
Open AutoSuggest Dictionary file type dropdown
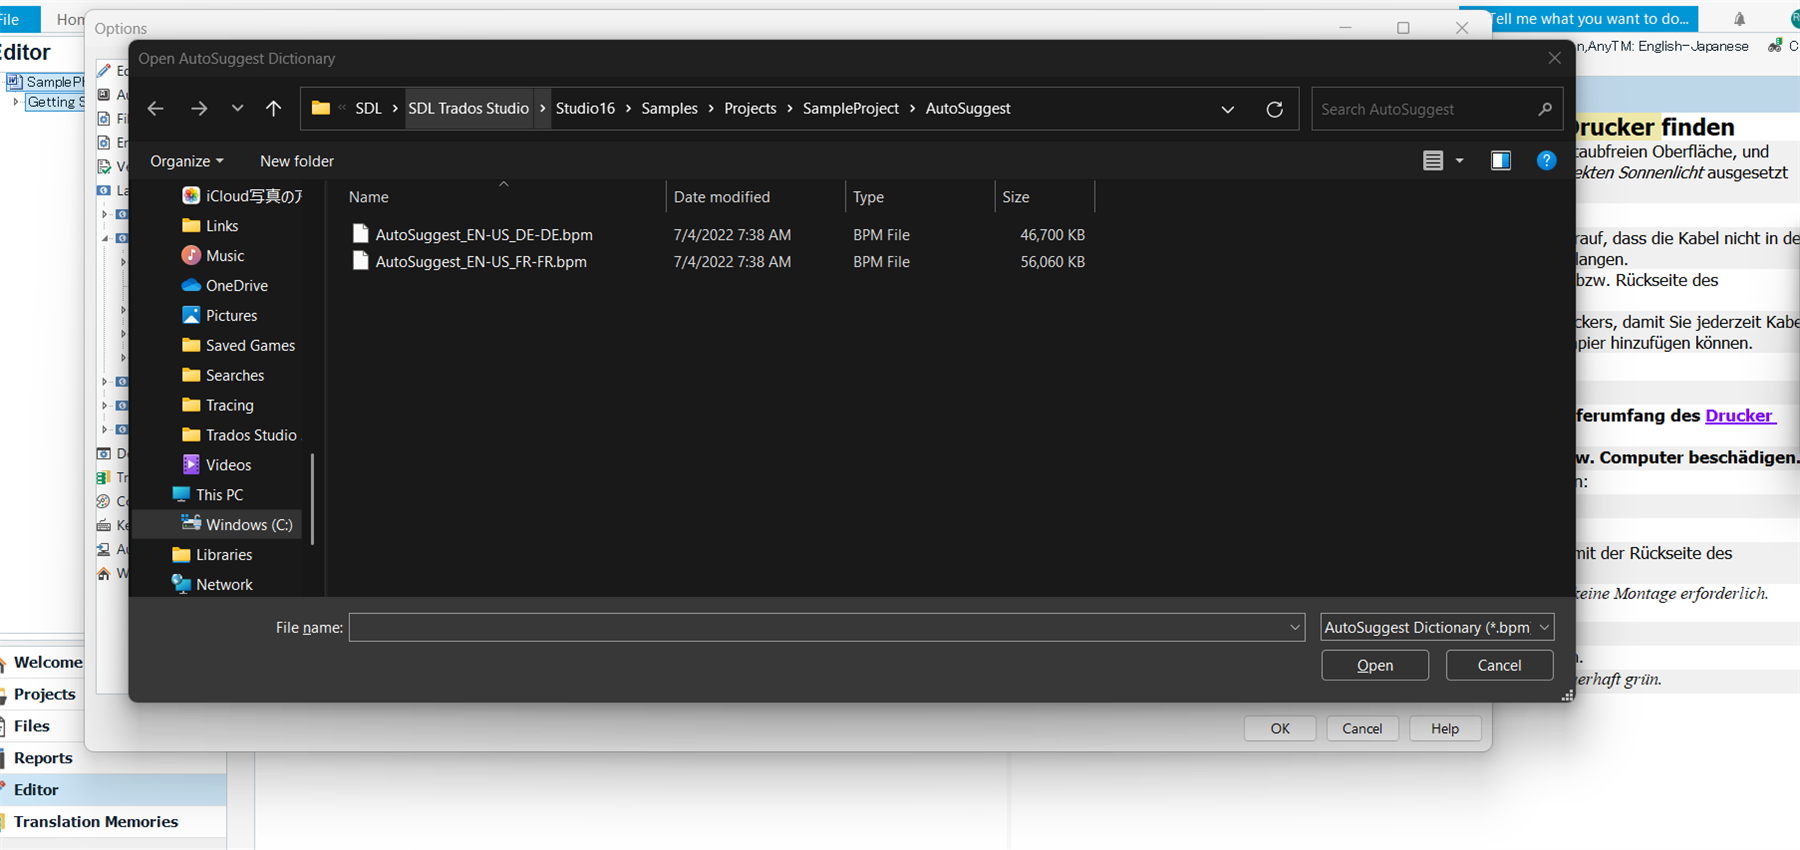point(1437,628)
